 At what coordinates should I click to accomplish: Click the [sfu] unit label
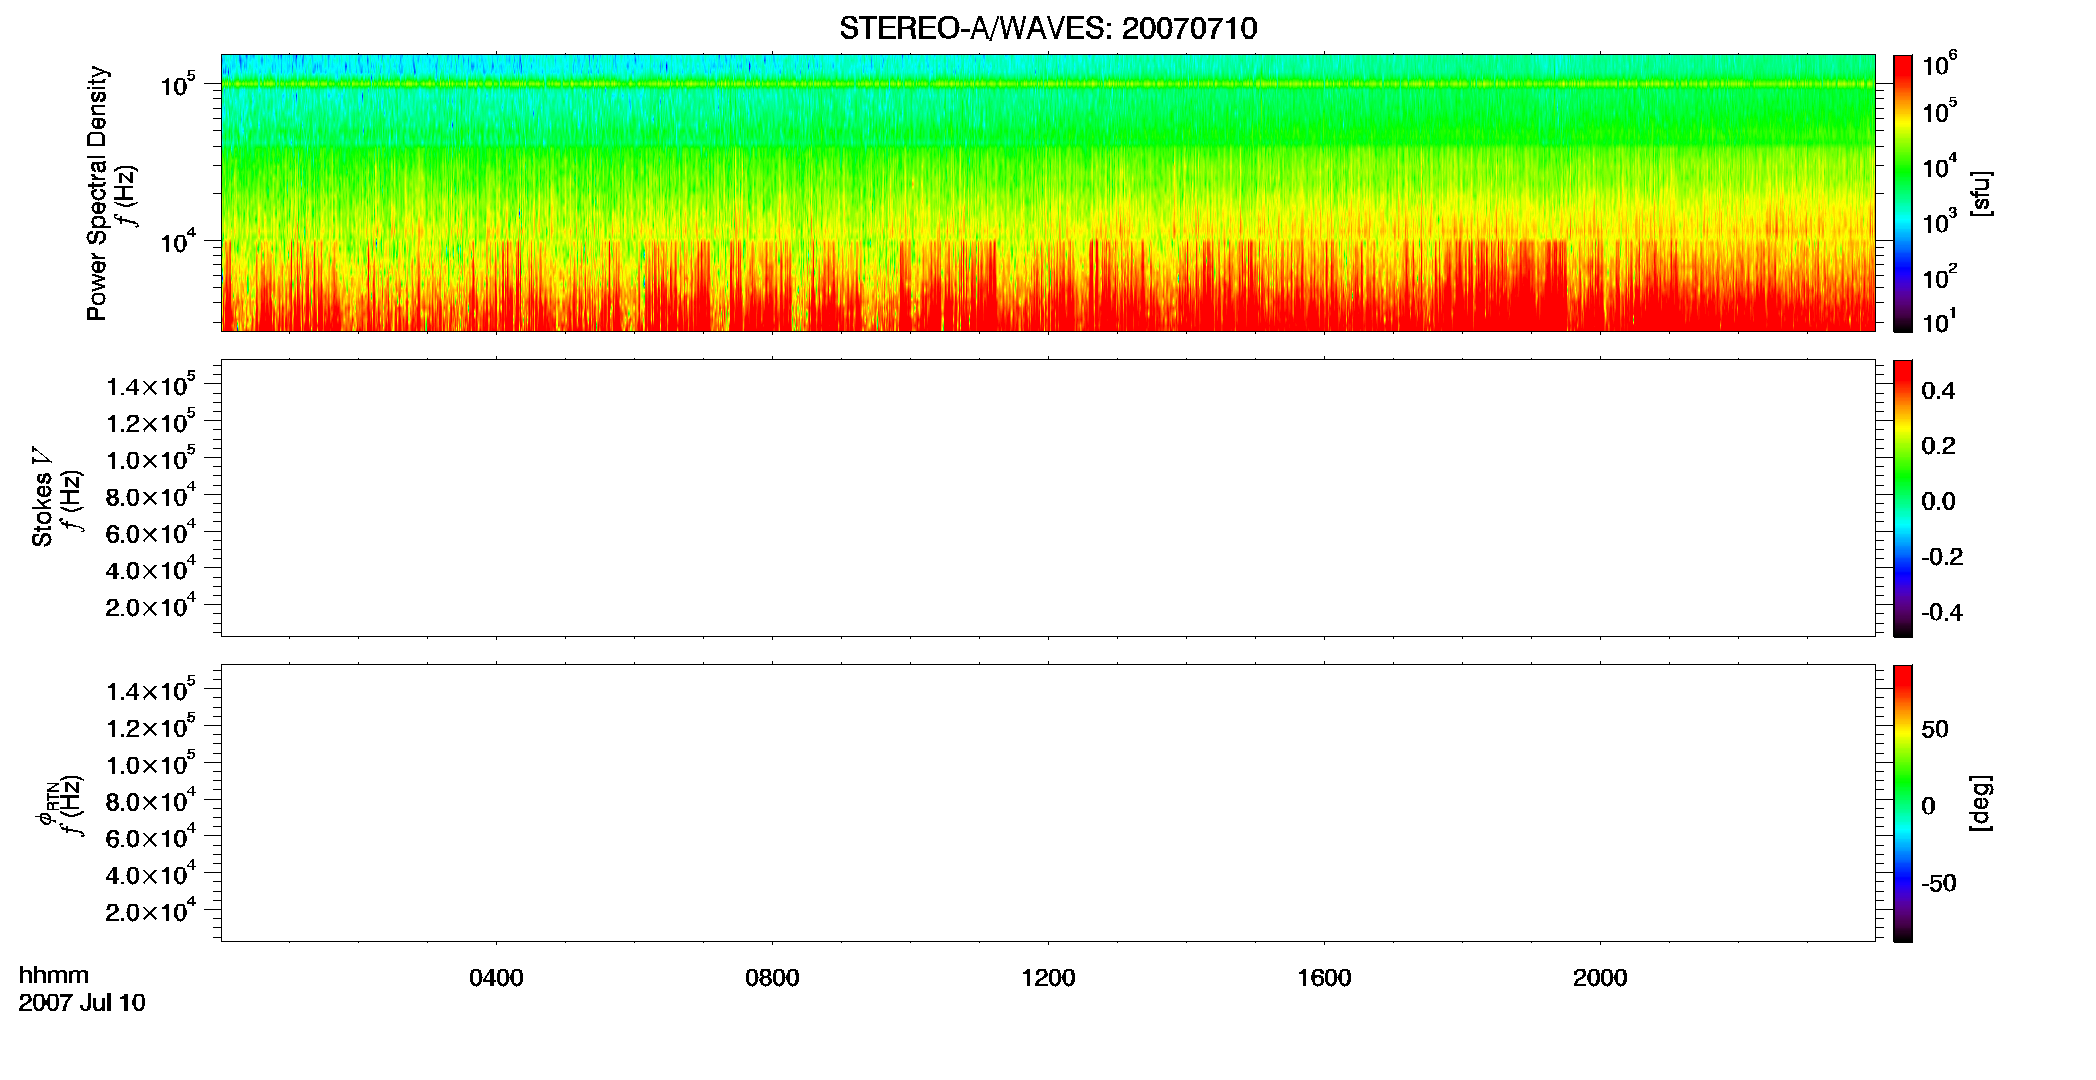(1981, 193)
